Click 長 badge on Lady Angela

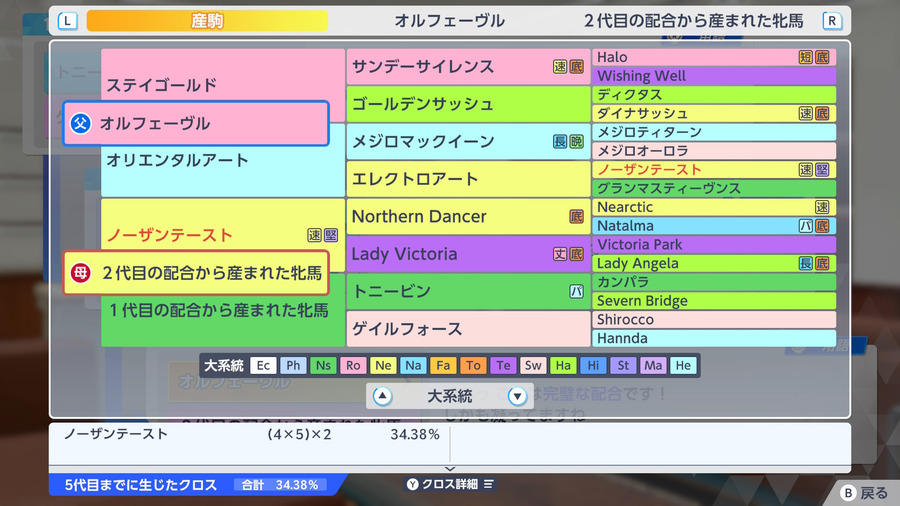806,263
